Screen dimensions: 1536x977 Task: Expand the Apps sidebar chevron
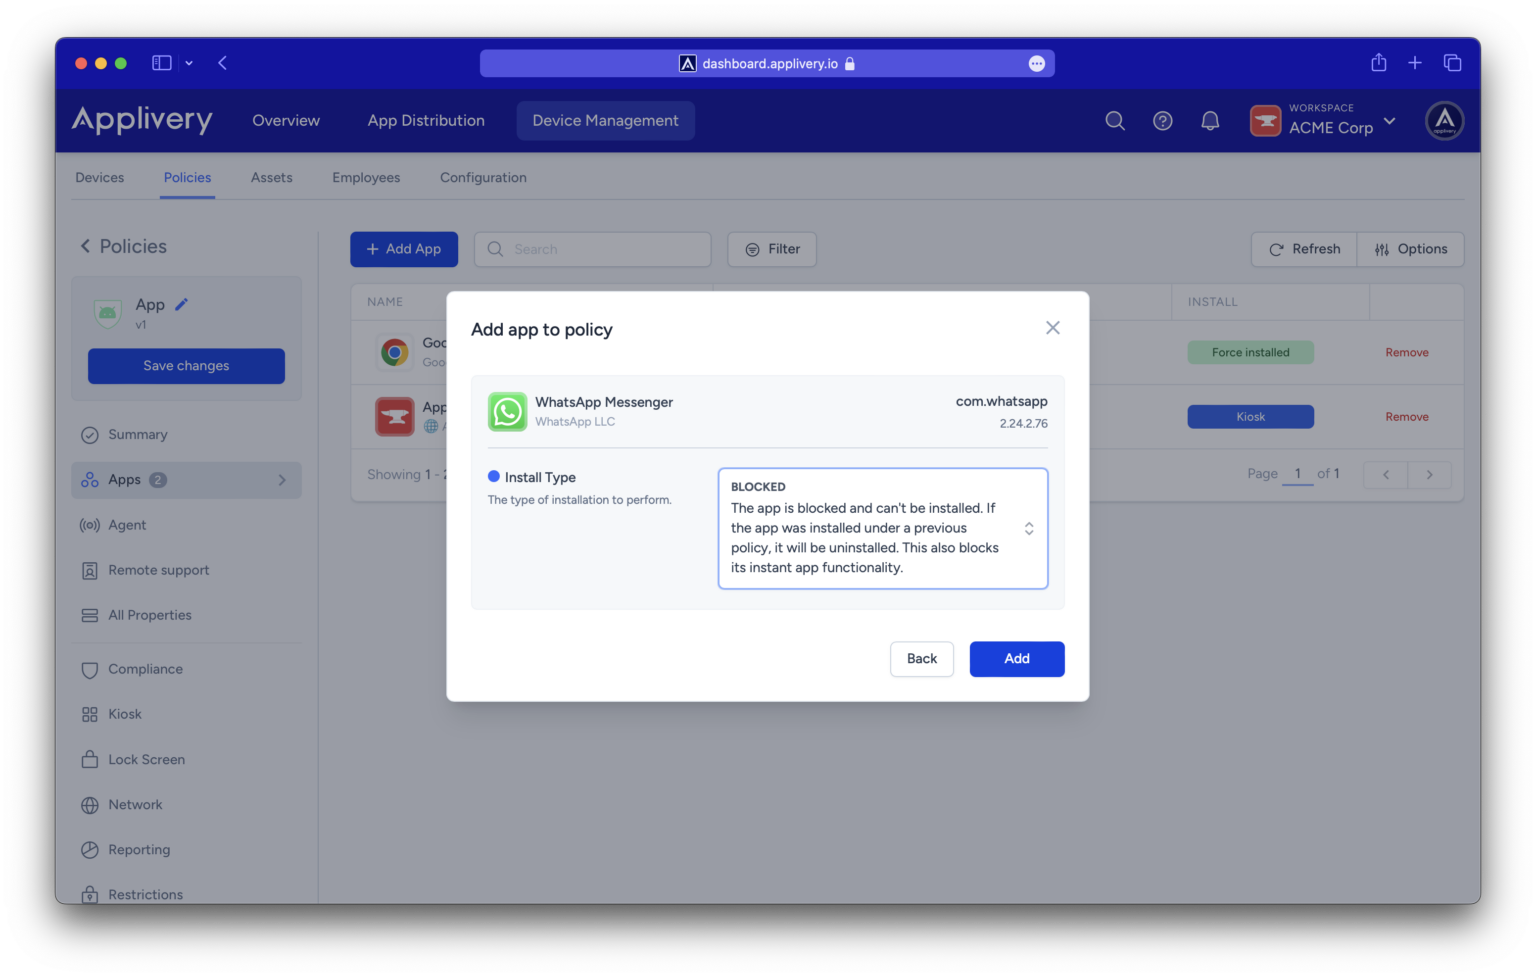click(282, 480)
